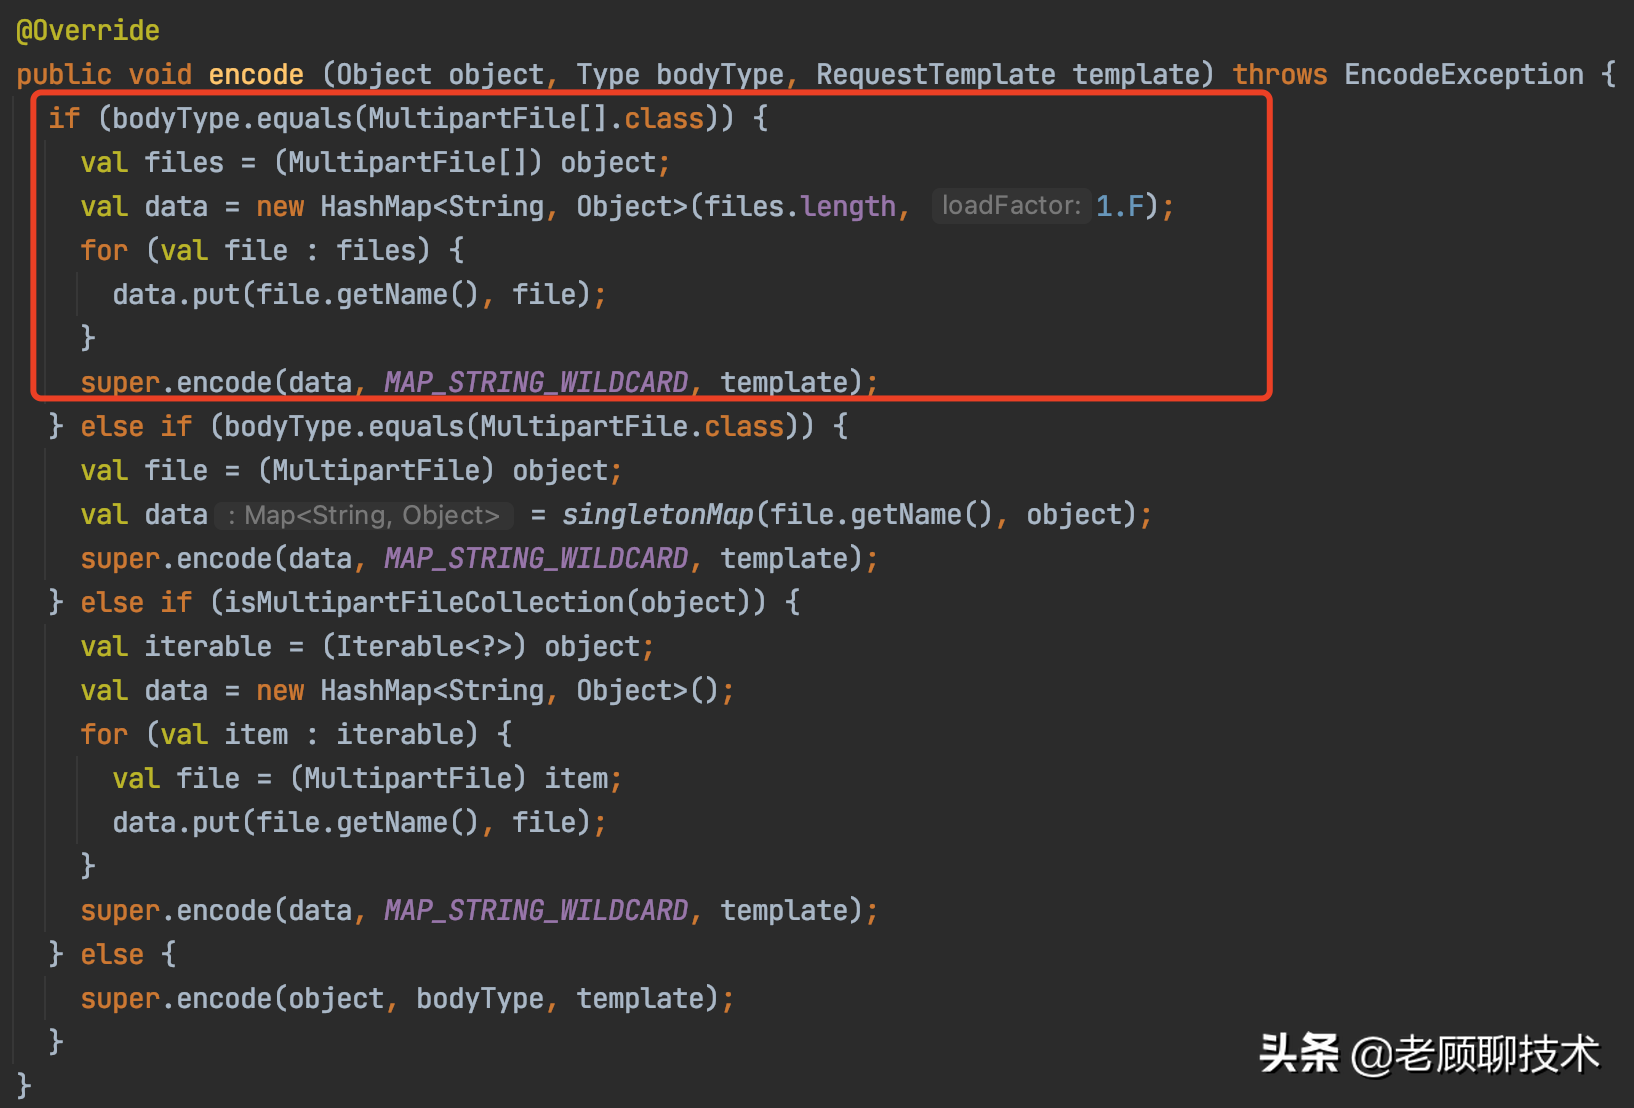This screenshot has width=1634, height=1108.
Task: Click the Map<String, Object> type hint
Action: pos(364,515)
